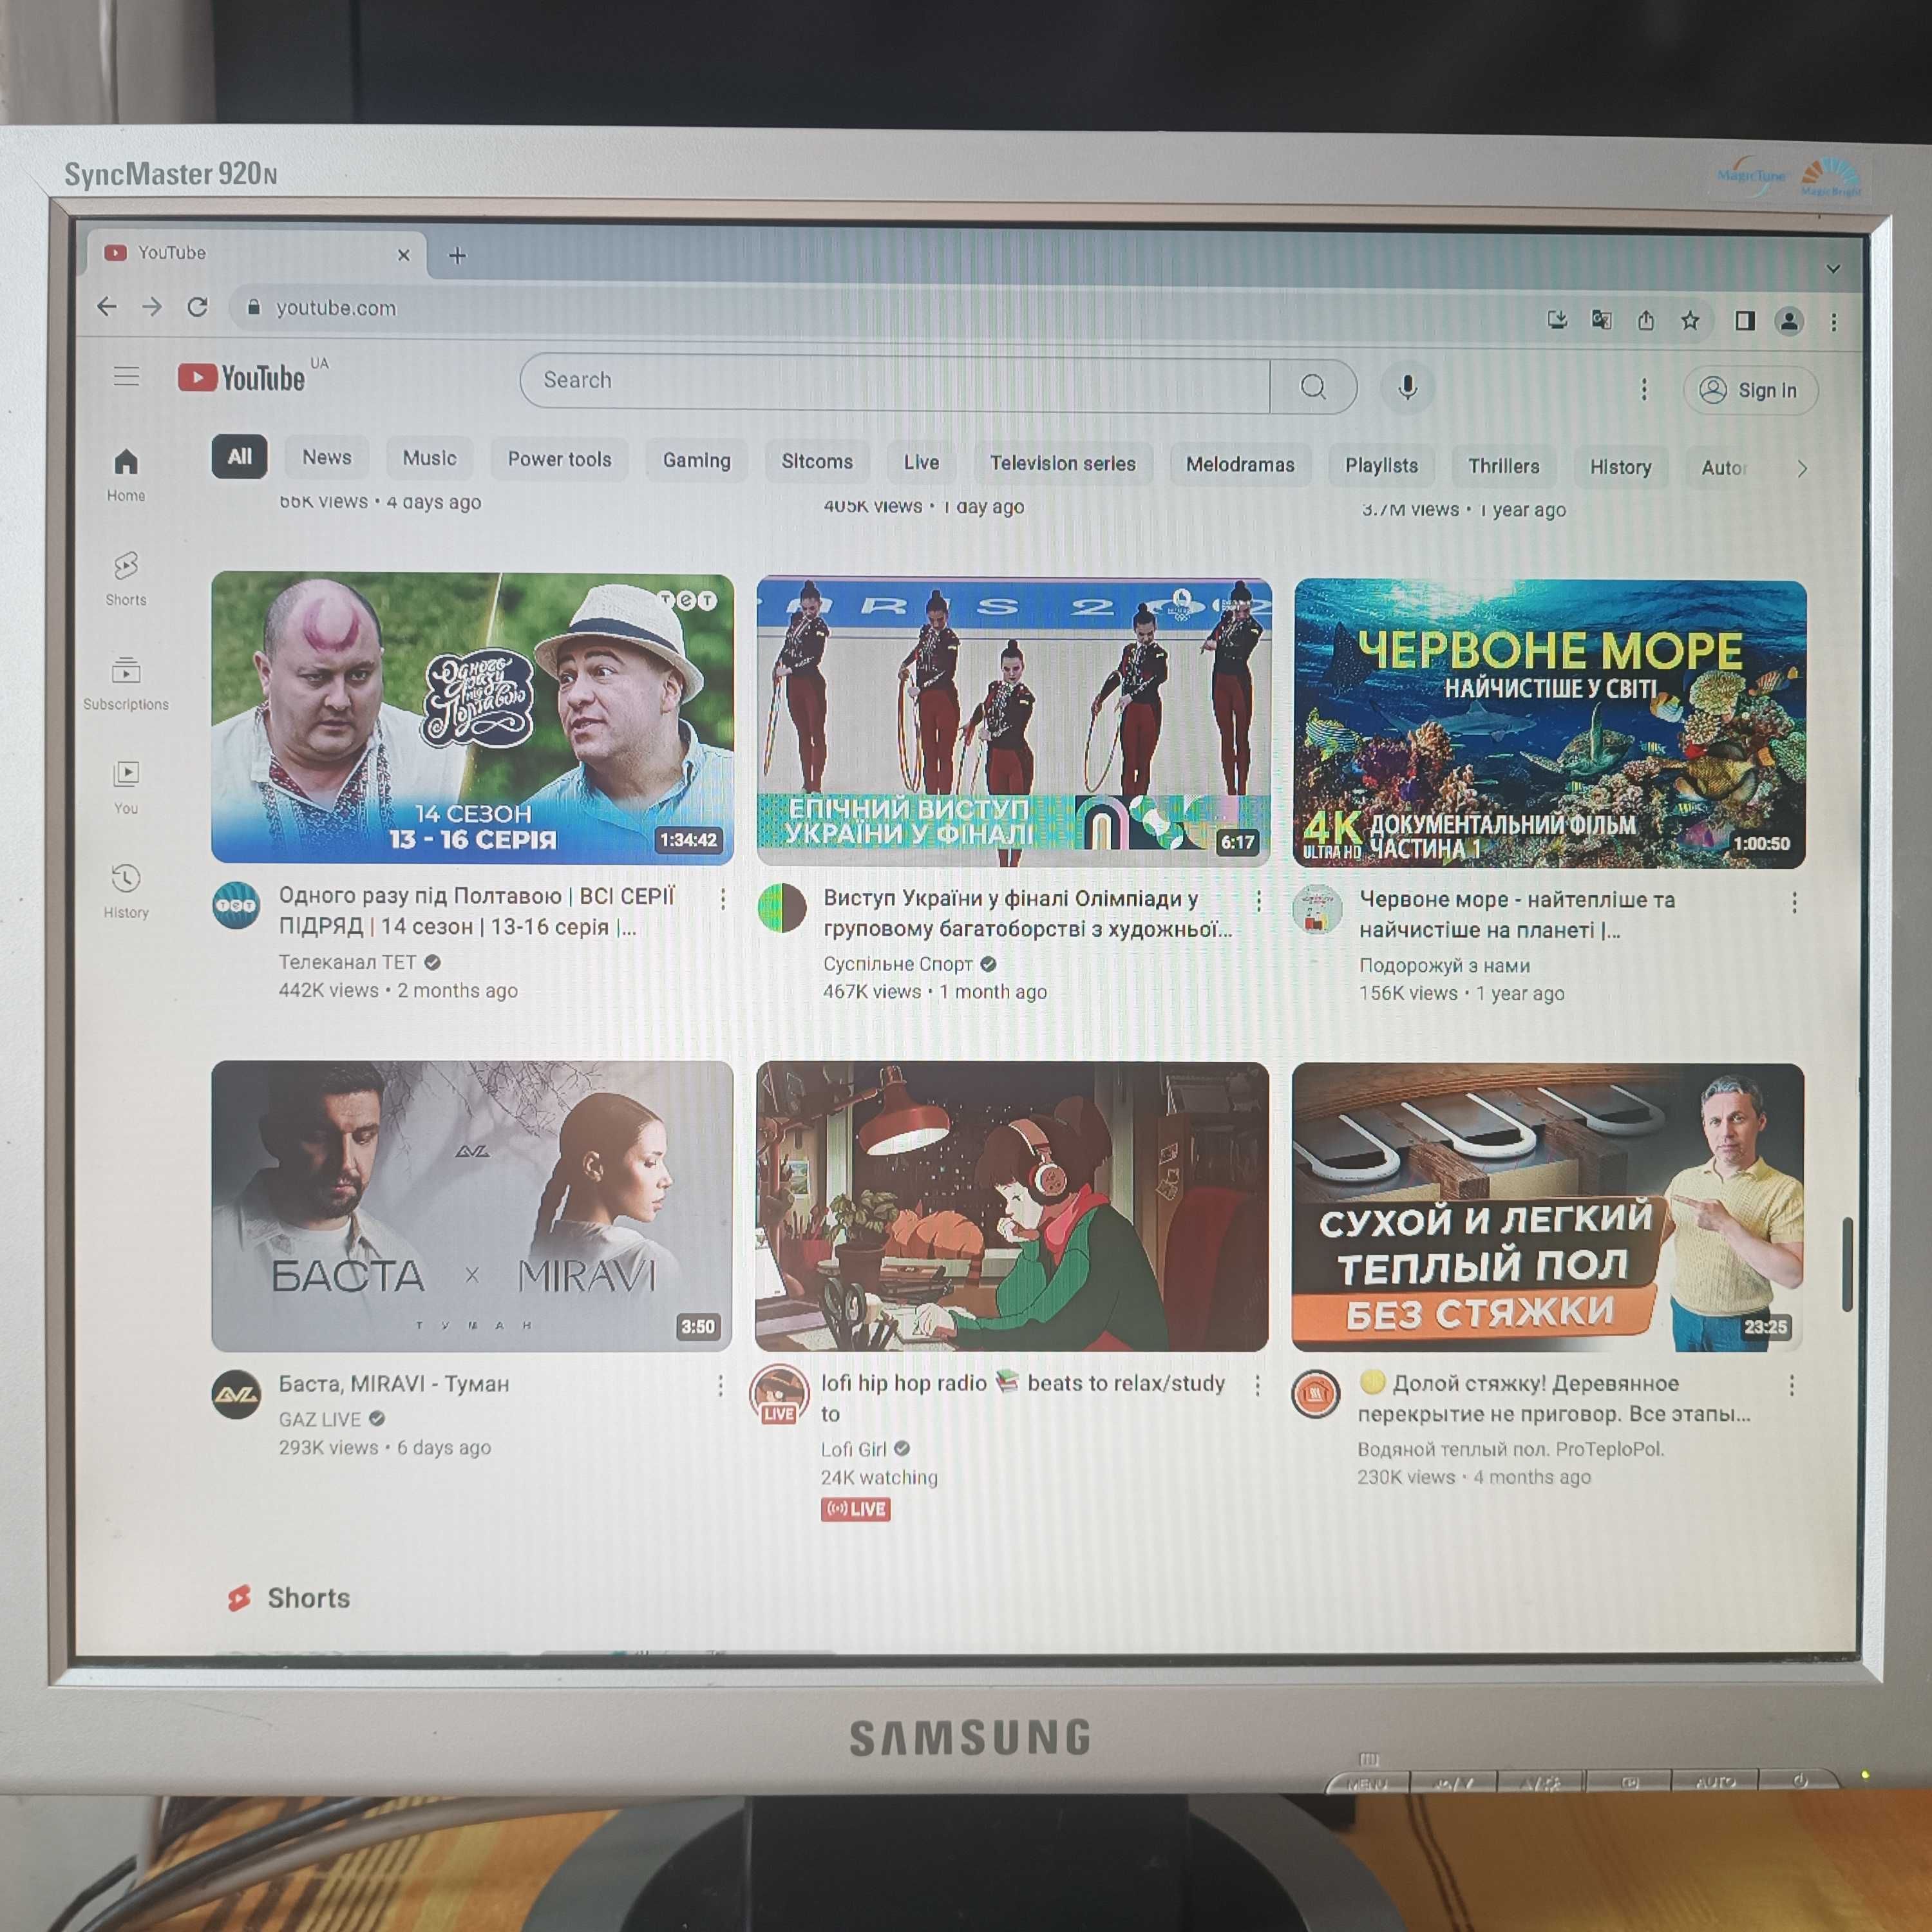This screenshot has height=1932, width=1932.
Task: Open Lofi Girl channel name link
Action: [853, 1449]
